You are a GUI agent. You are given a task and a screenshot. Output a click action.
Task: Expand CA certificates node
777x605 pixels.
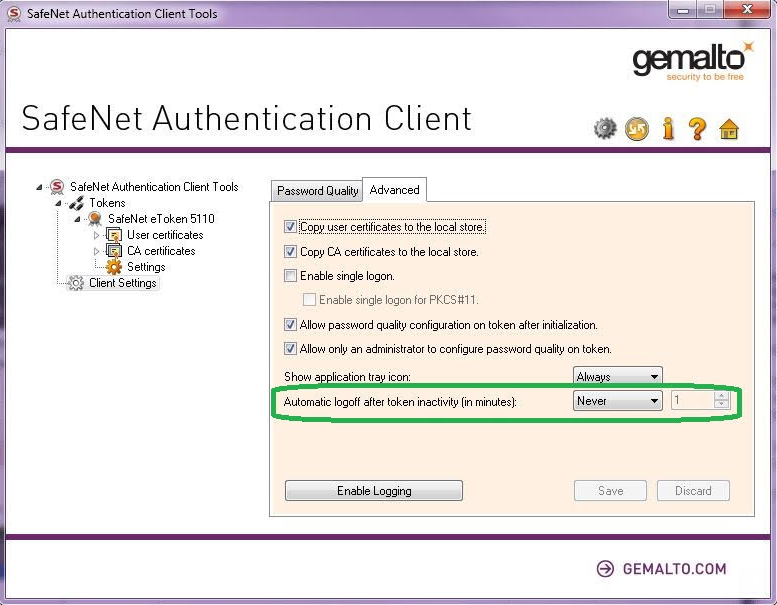[97, 251]
